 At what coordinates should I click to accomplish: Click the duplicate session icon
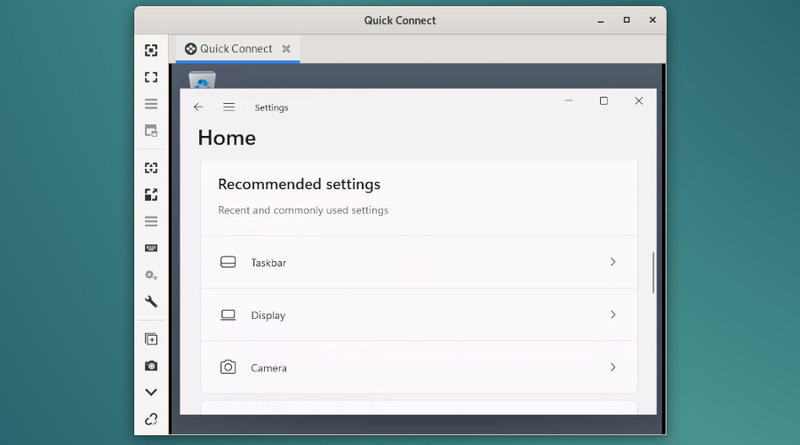151,339
